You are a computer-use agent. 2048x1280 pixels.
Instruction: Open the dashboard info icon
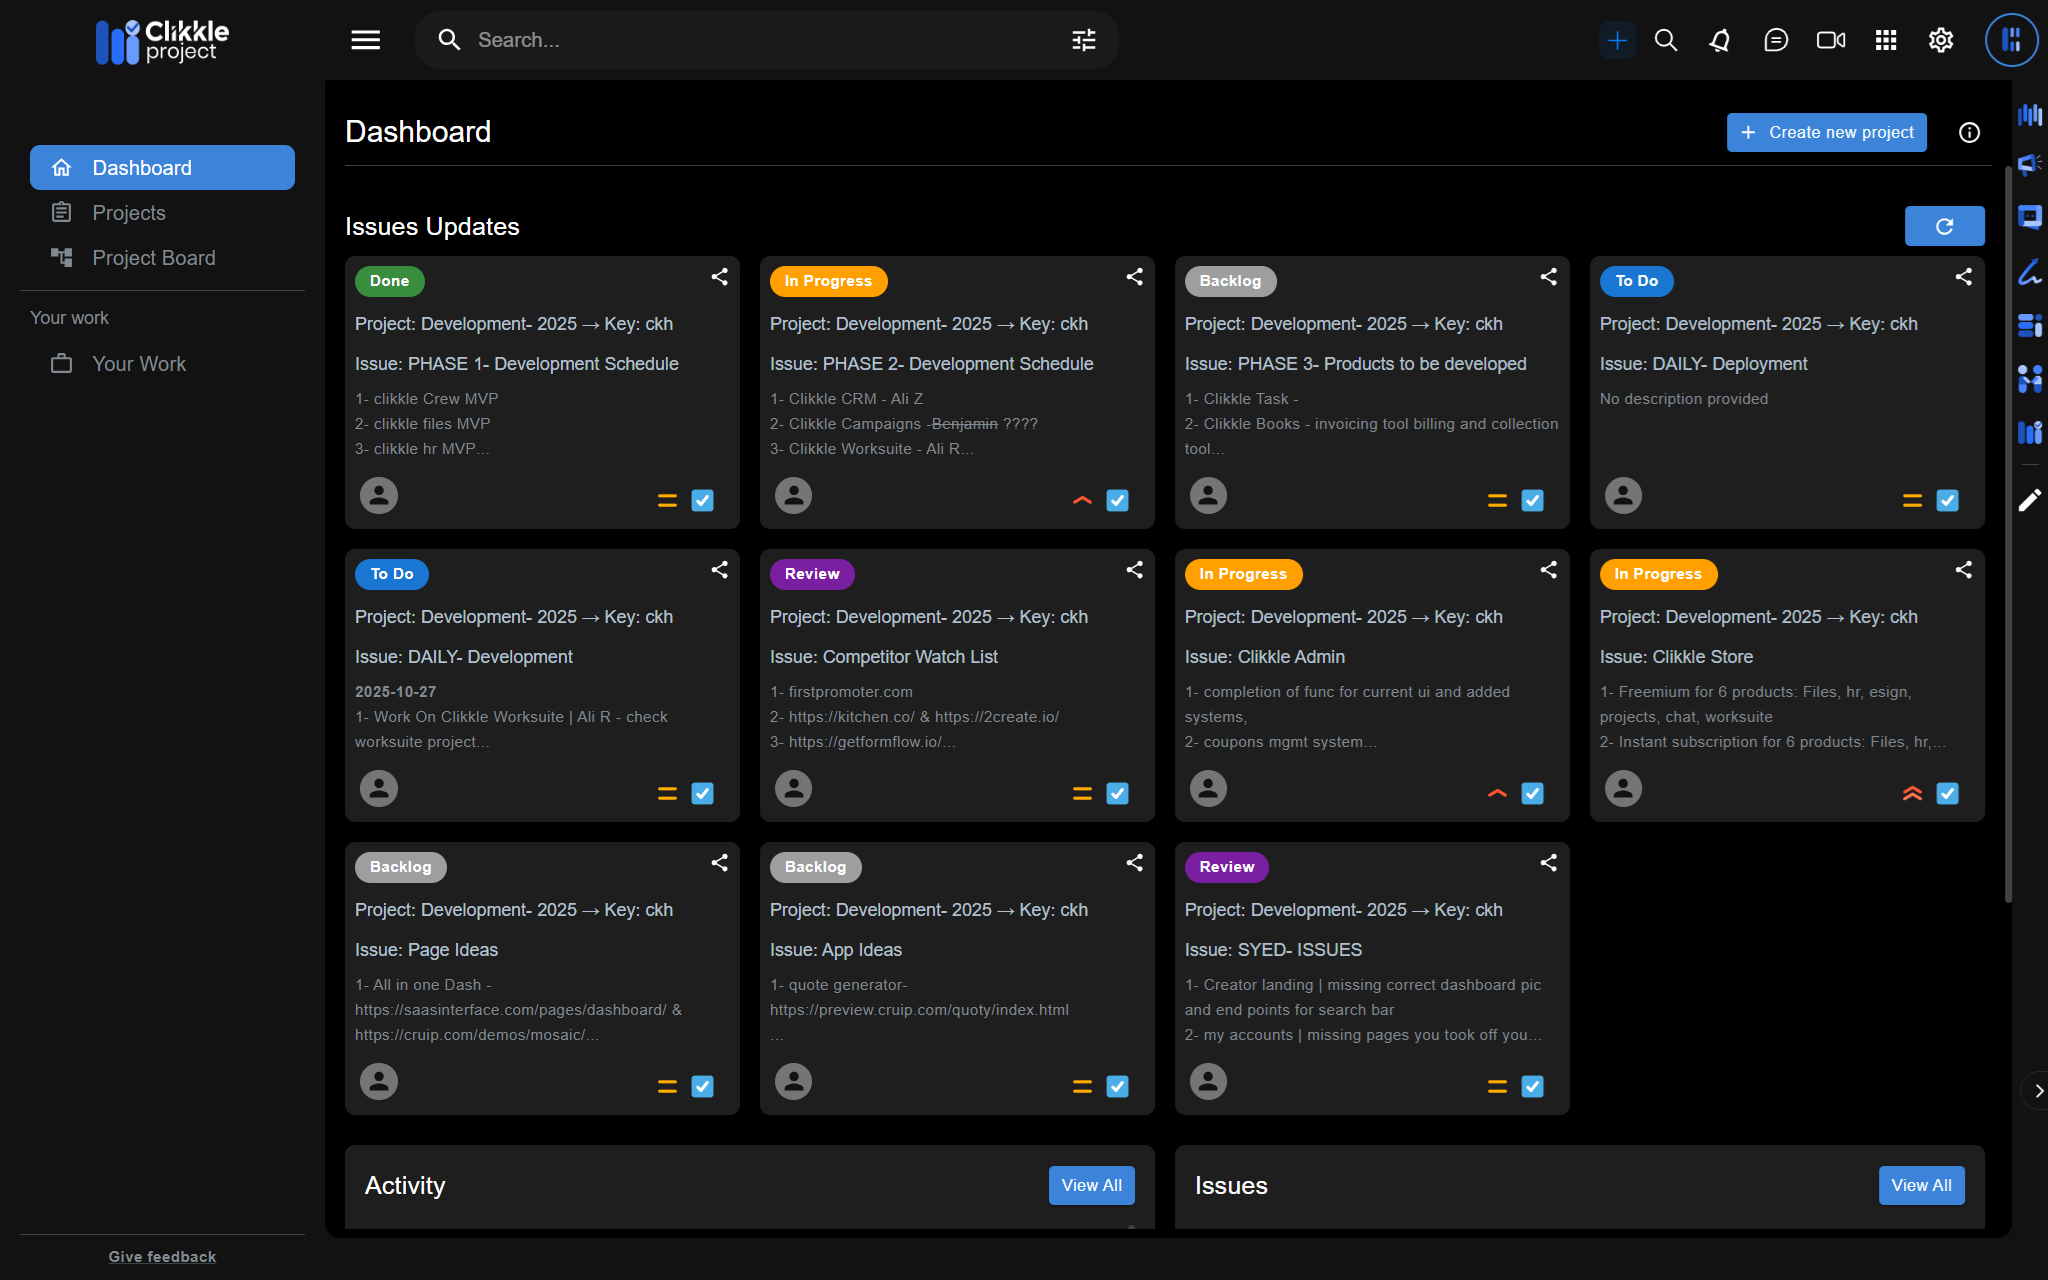click(x=1969, y=133)
